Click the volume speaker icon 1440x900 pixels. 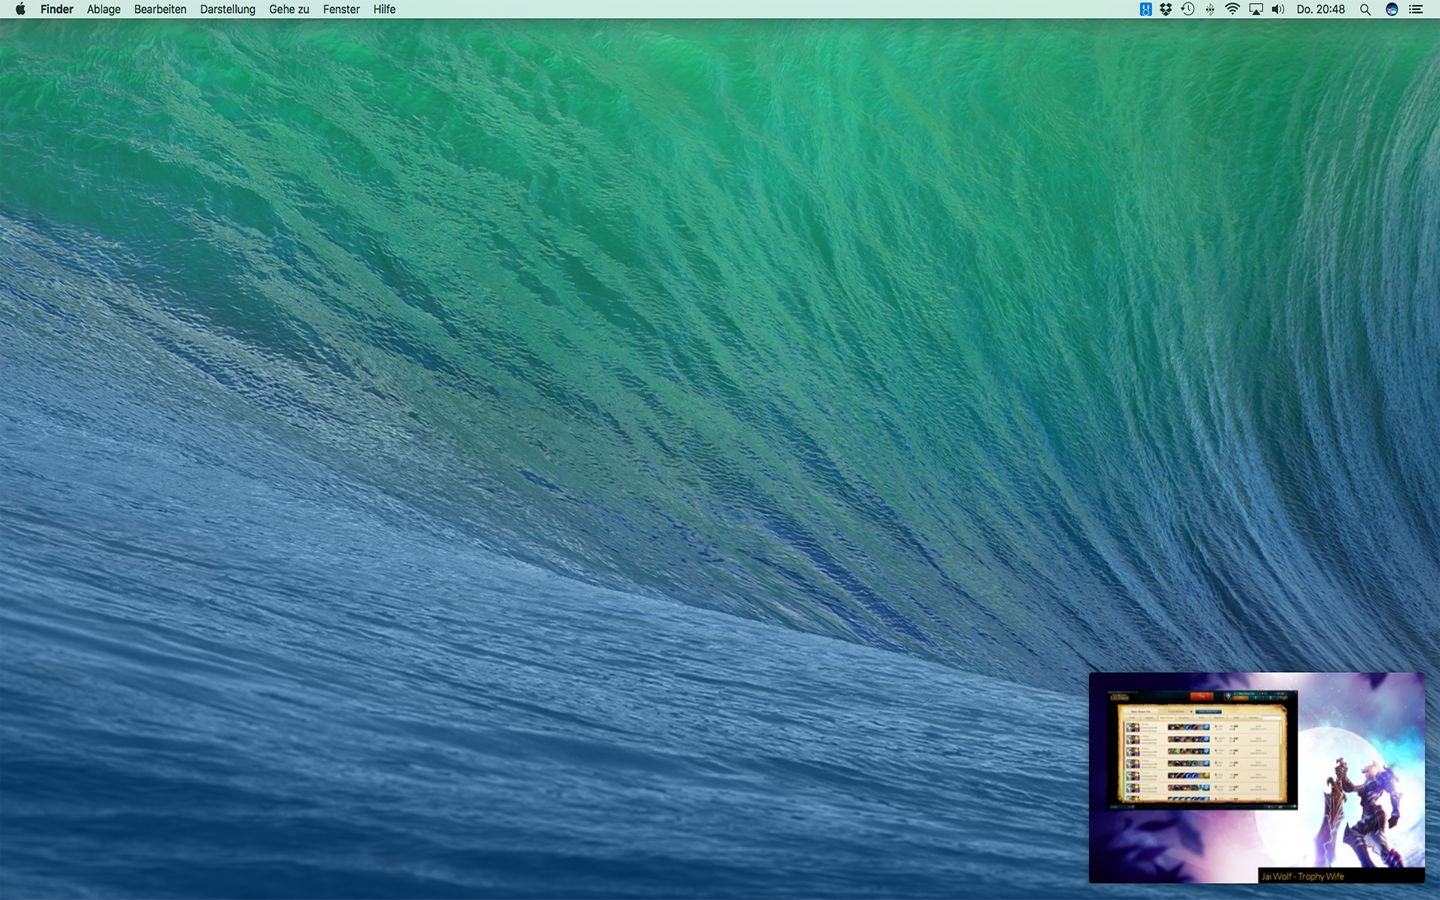coord(1277,9)
